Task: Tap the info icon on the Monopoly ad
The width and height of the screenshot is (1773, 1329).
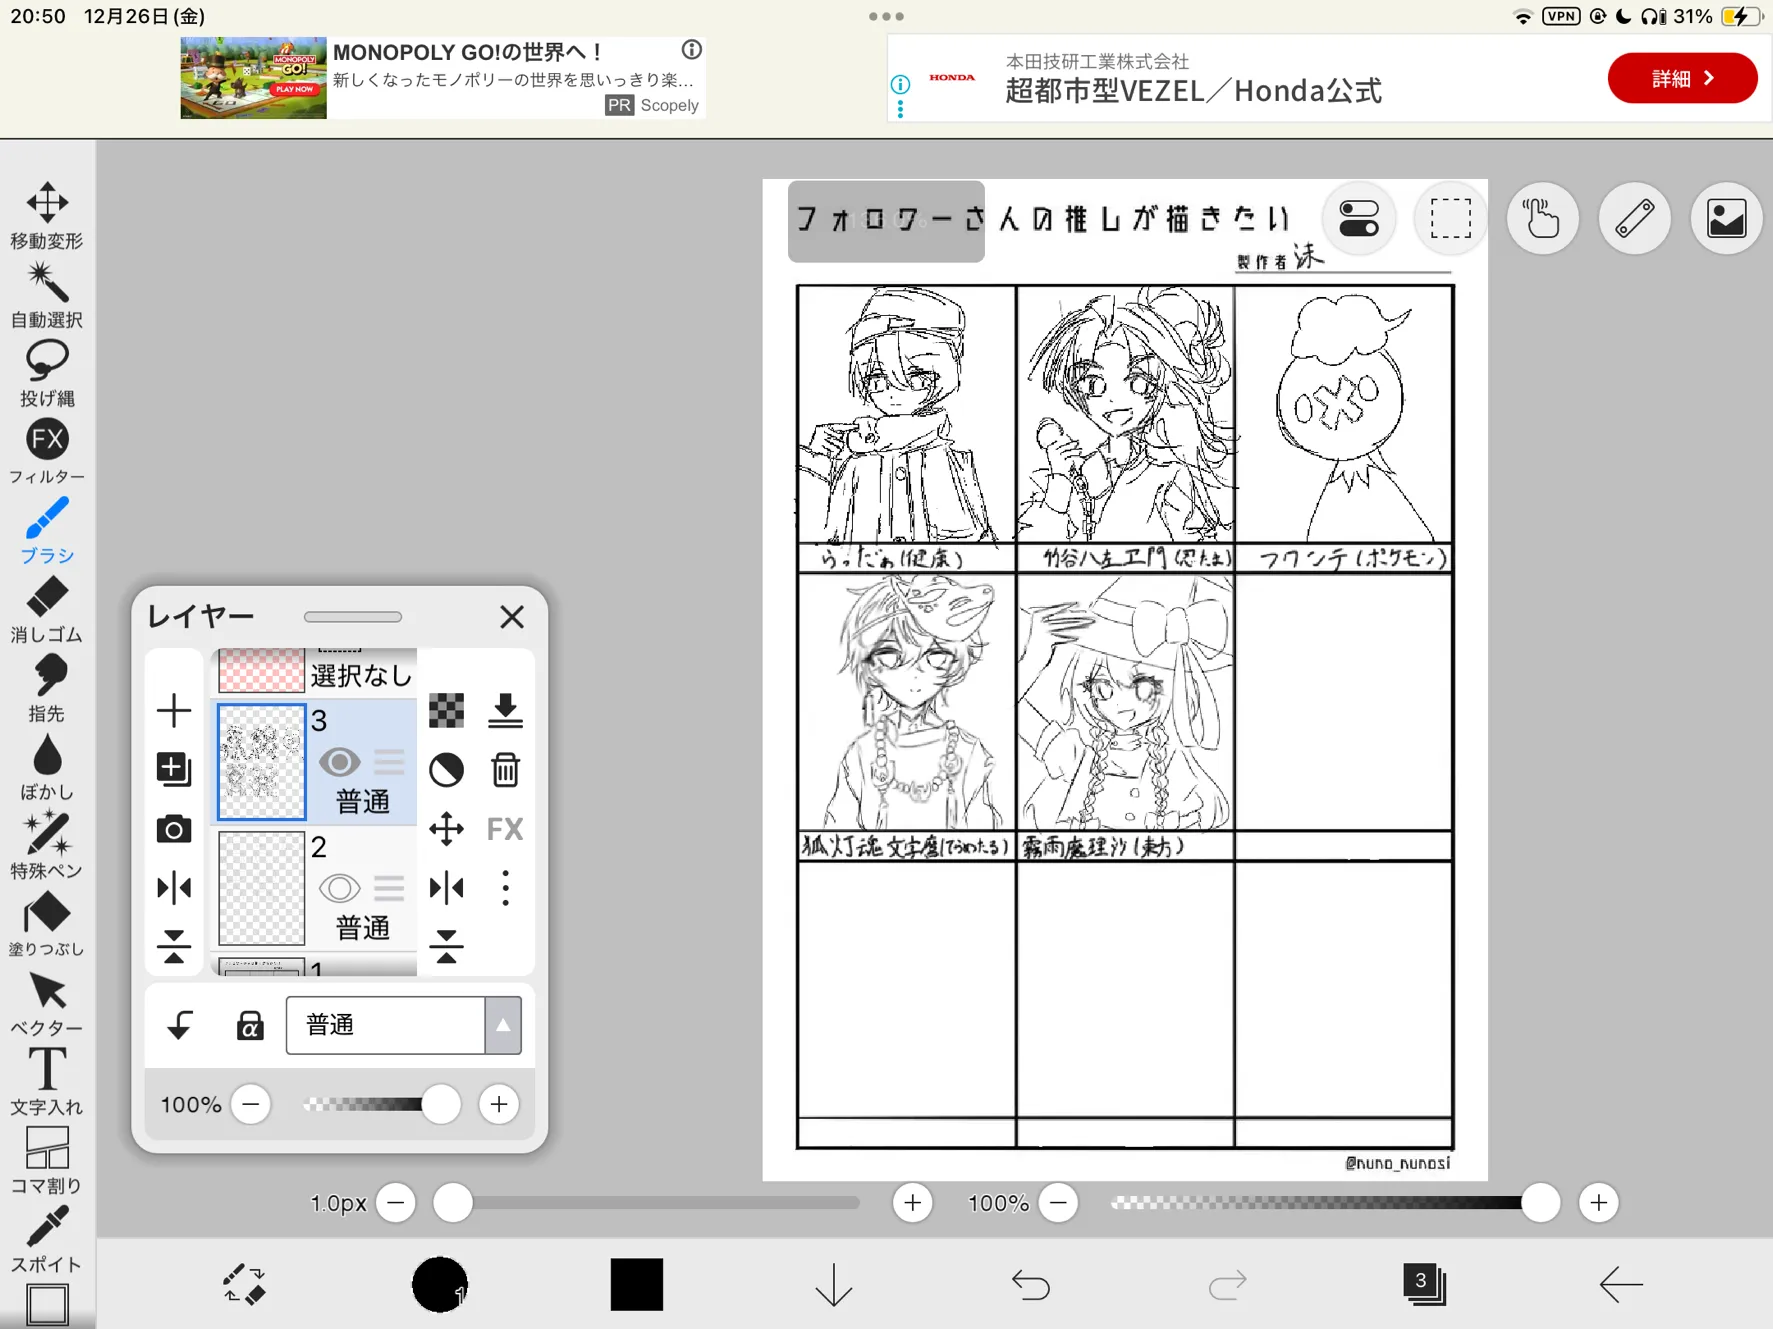Action: point(692,50)
